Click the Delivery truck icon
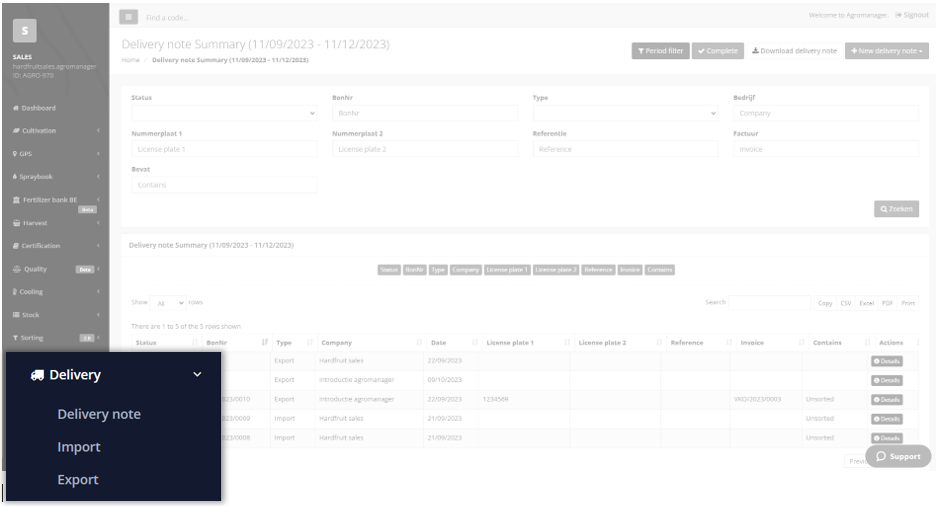Viewport: 940px width, 506px height. click(x=37, y=375)
